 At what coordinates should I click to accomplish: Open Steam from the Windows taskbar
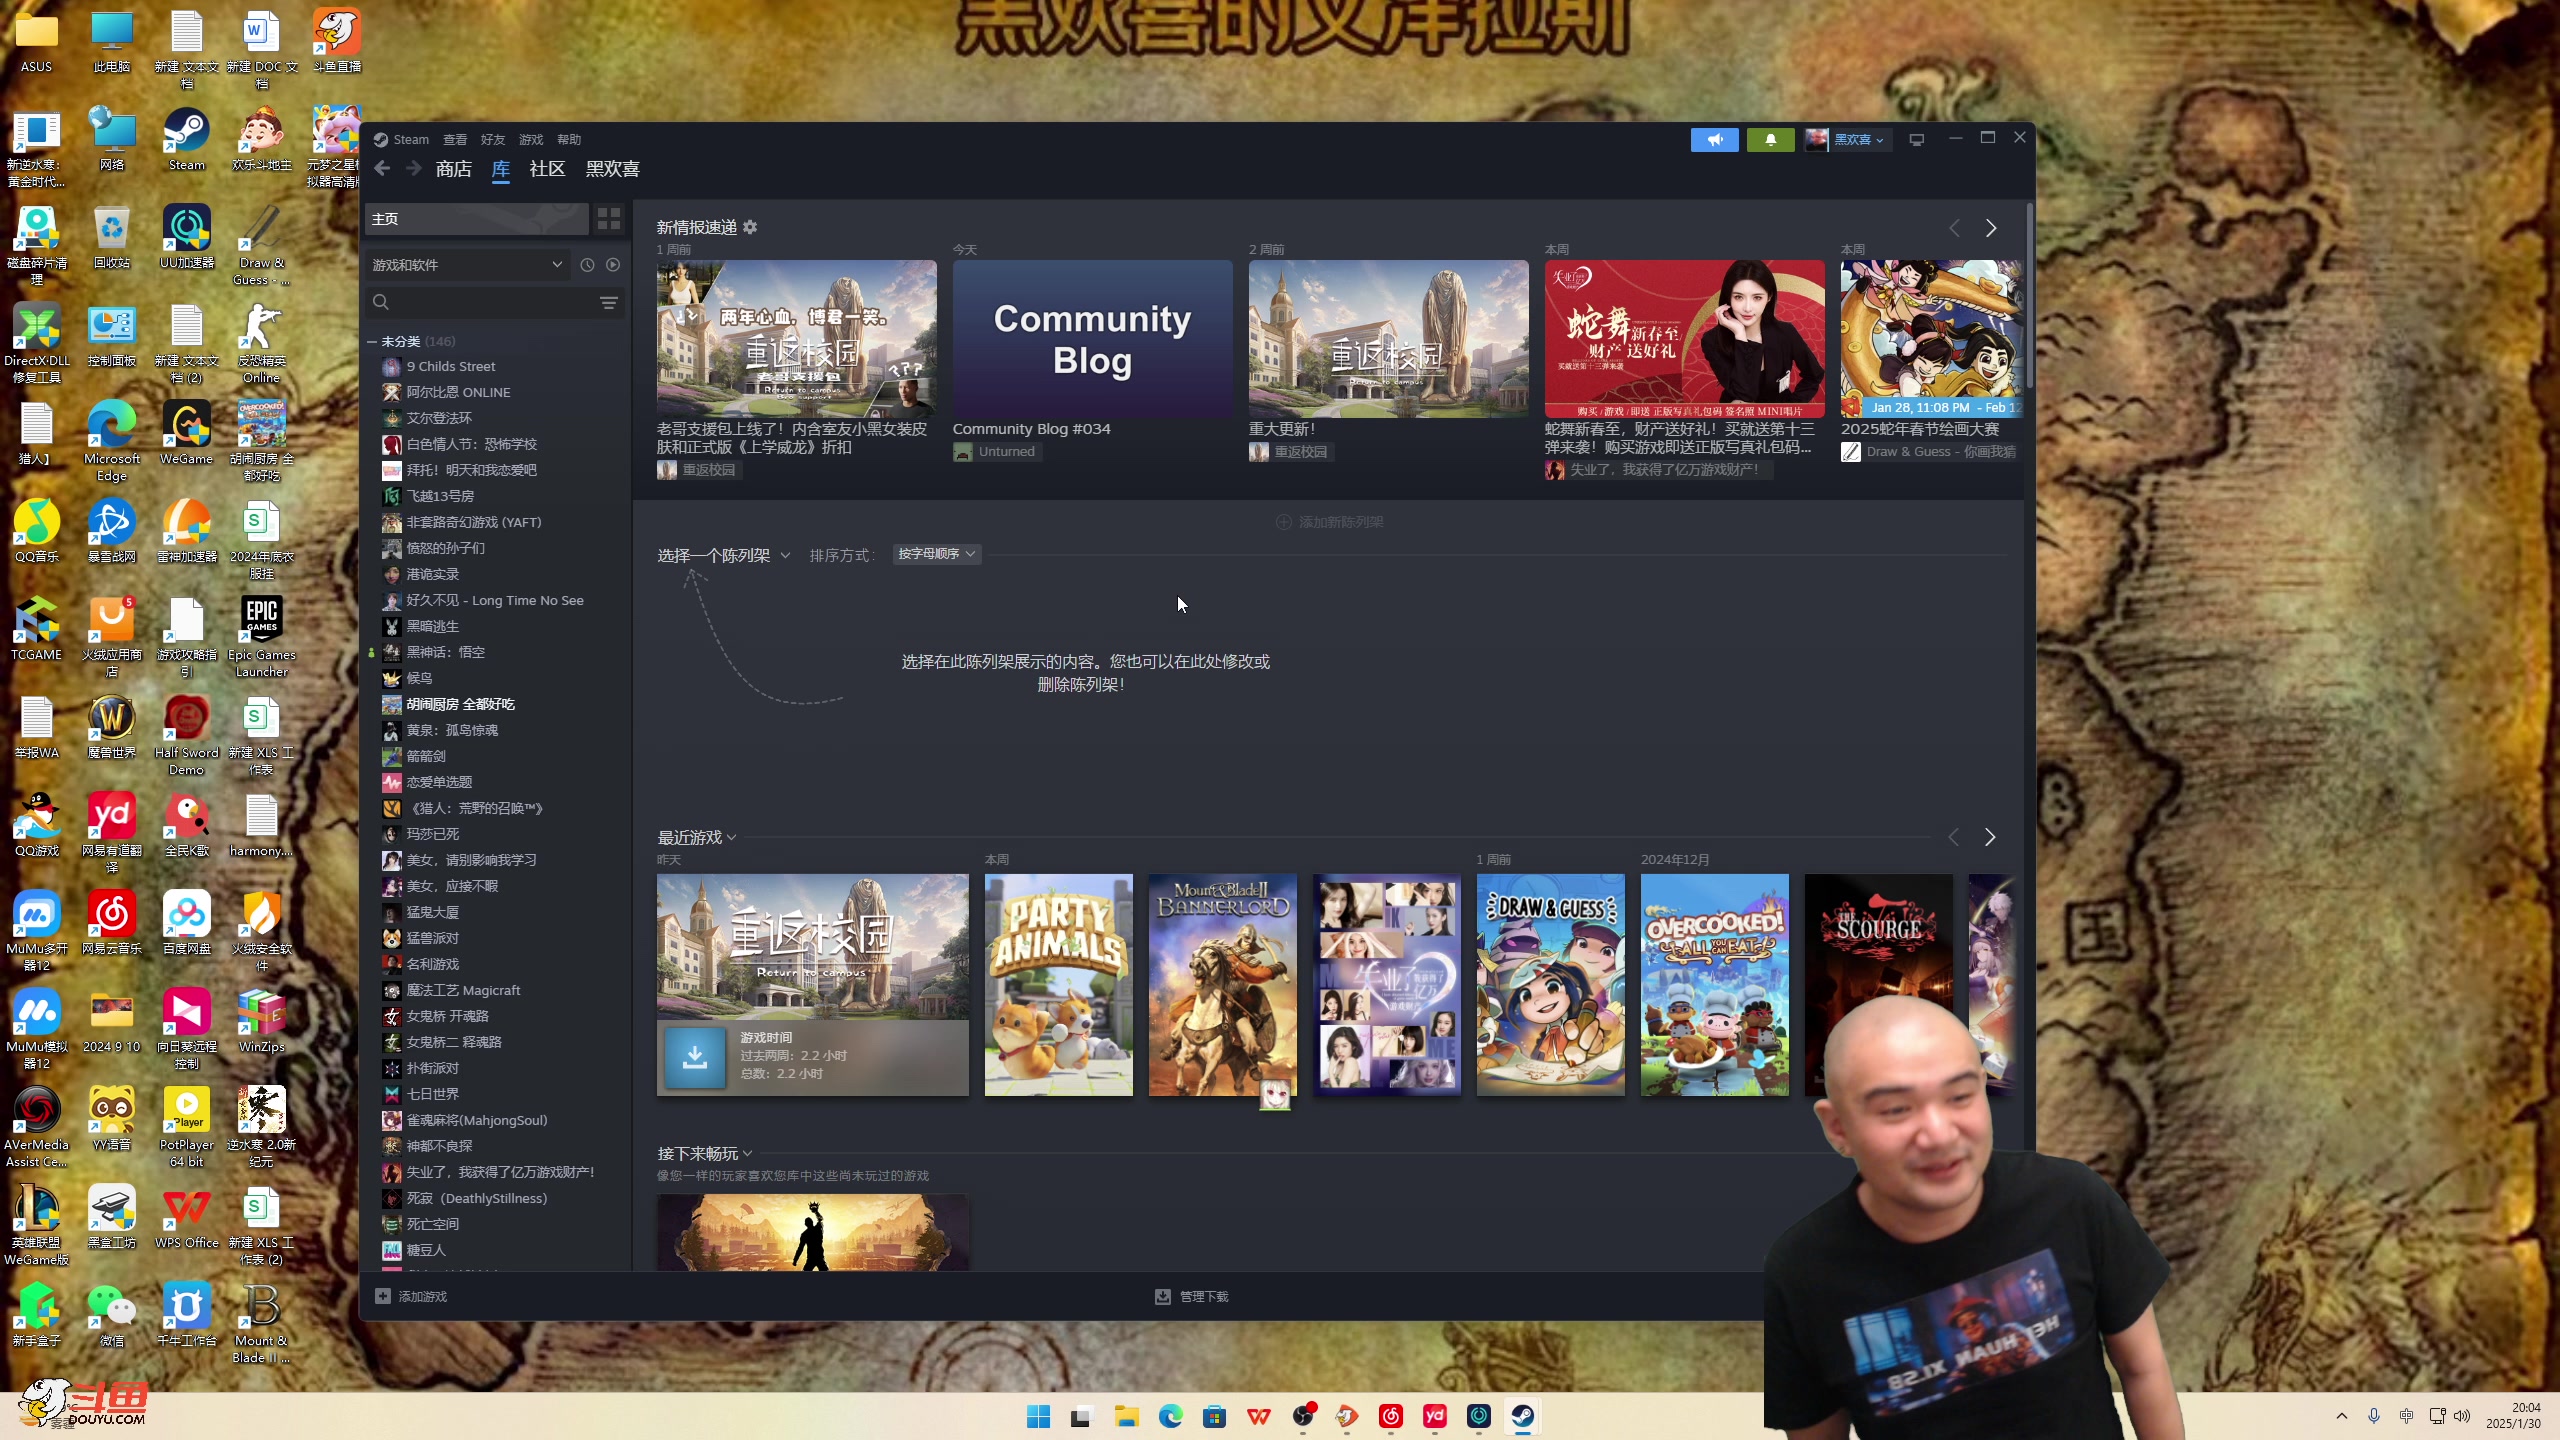1522,1416
